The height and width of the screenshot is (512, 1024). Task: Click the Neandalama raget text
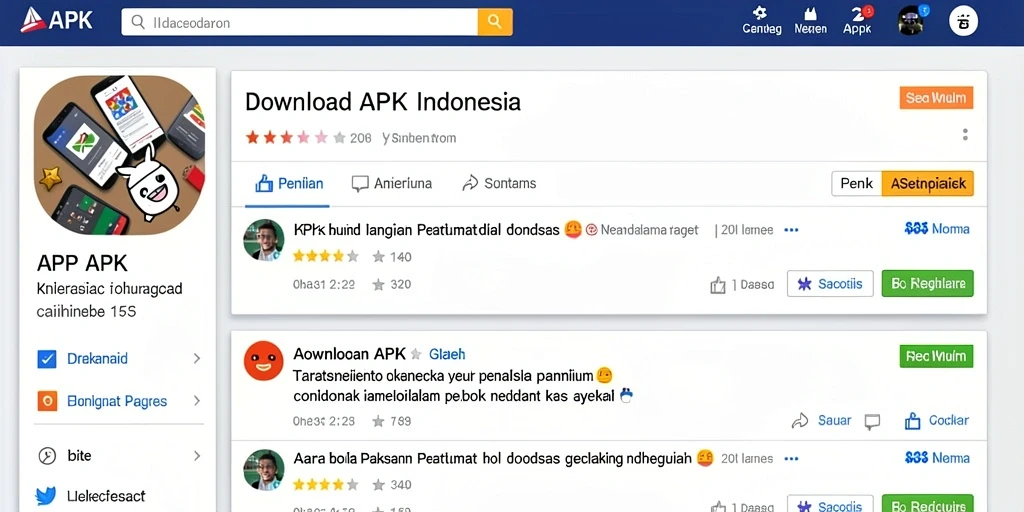(x=649, y=230)
